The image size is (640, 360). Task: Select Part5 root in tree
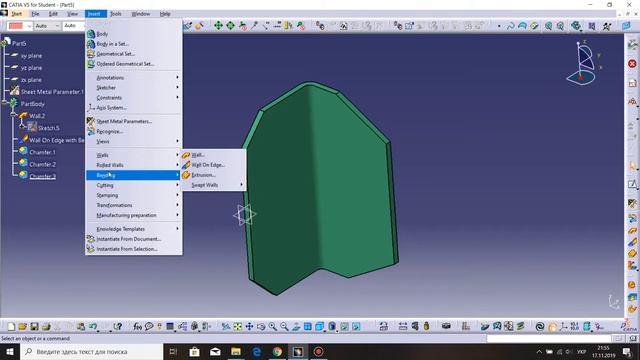pos(19,43)
